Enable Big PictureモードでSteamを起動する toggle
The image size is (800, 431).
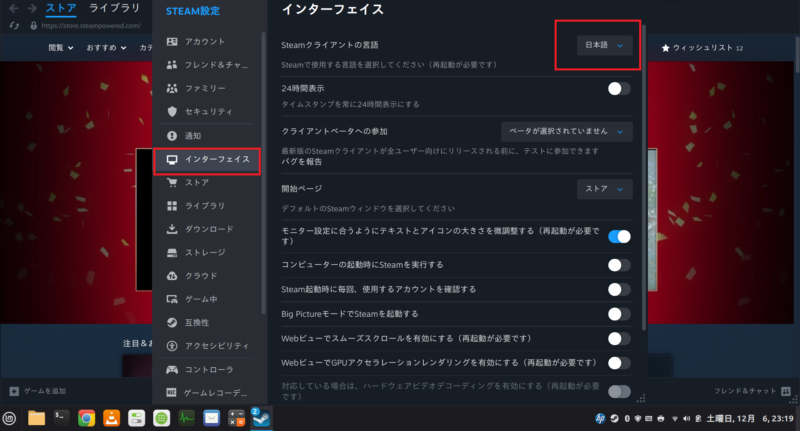coord(619,314)
